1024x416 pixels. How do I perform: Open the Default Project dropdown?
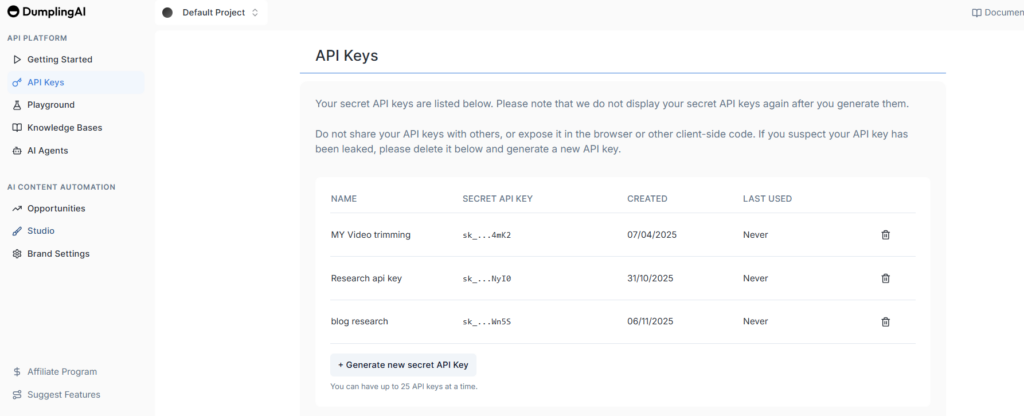pos(211,13)
